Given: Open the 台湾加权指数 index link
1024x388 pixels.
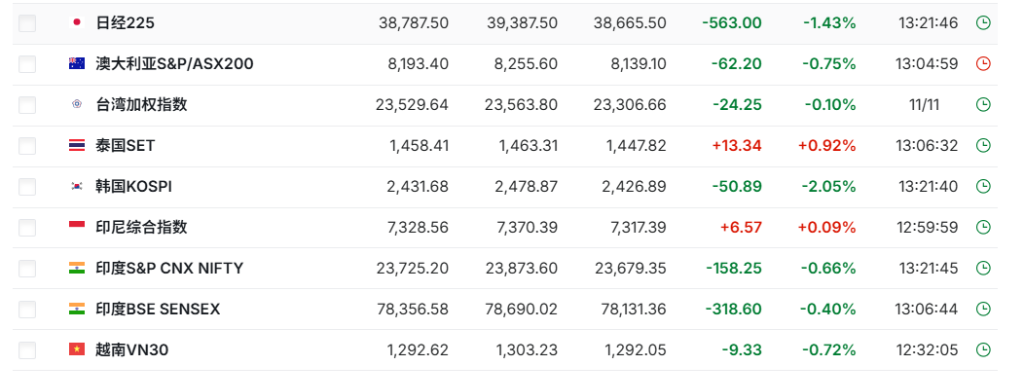Looking at the screenshot, I should pos(141,105).
